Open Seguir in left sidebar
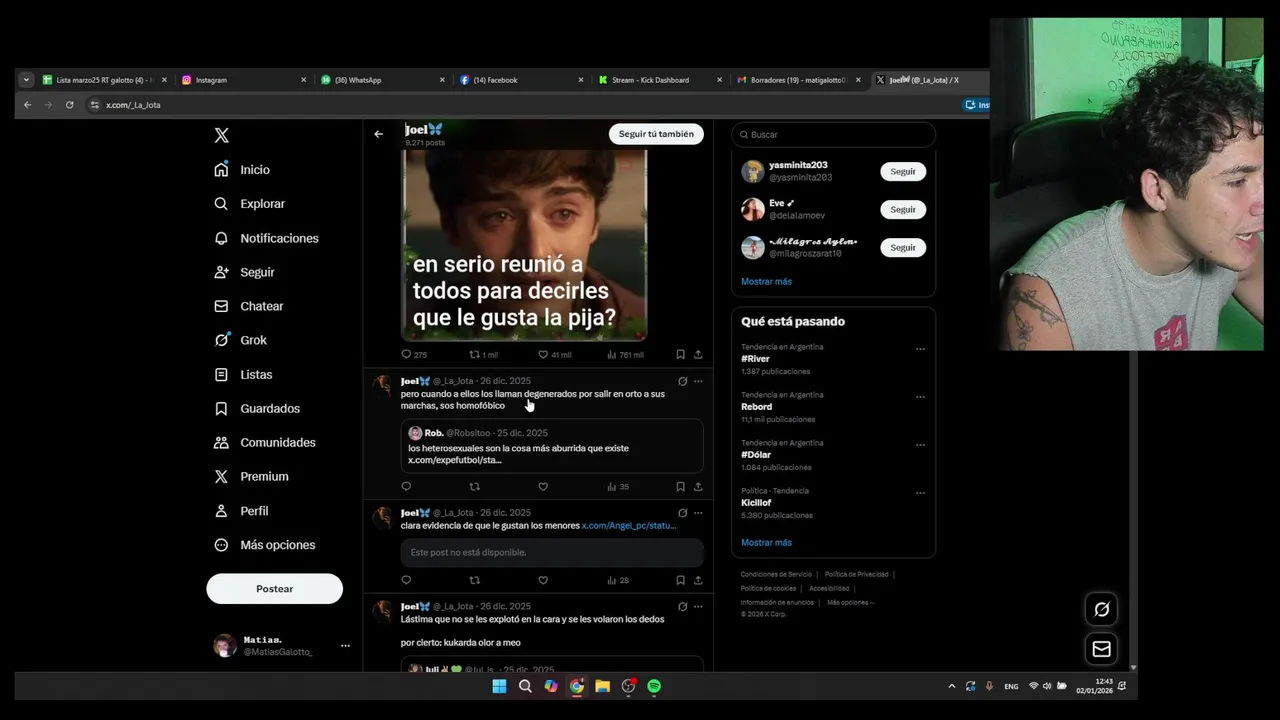 click(244, 272)
